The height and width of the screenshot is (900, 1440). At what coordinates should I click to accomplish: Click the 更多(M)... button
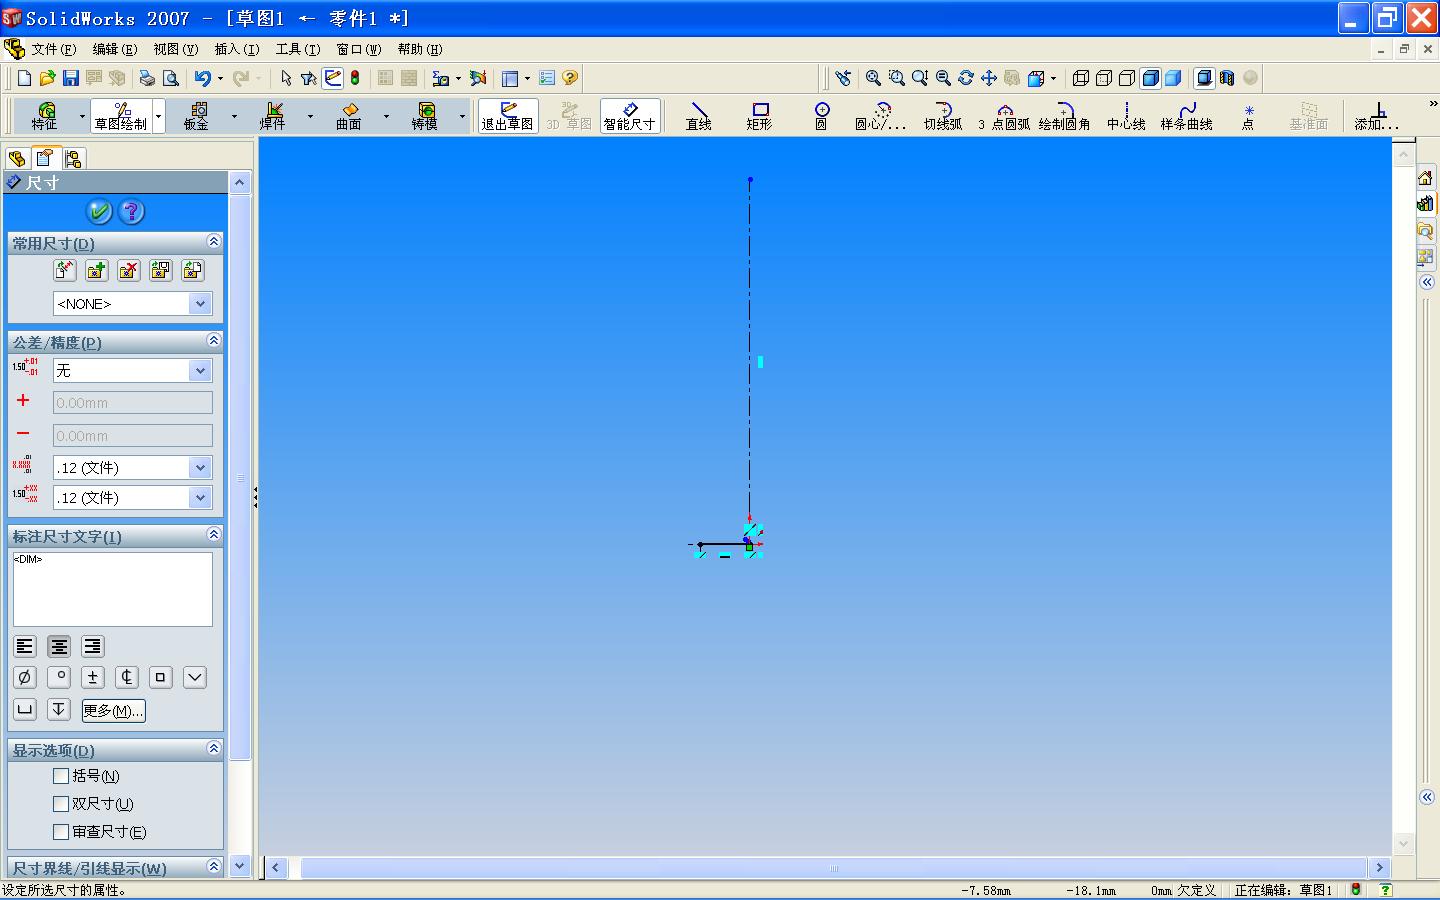[113, 711]
